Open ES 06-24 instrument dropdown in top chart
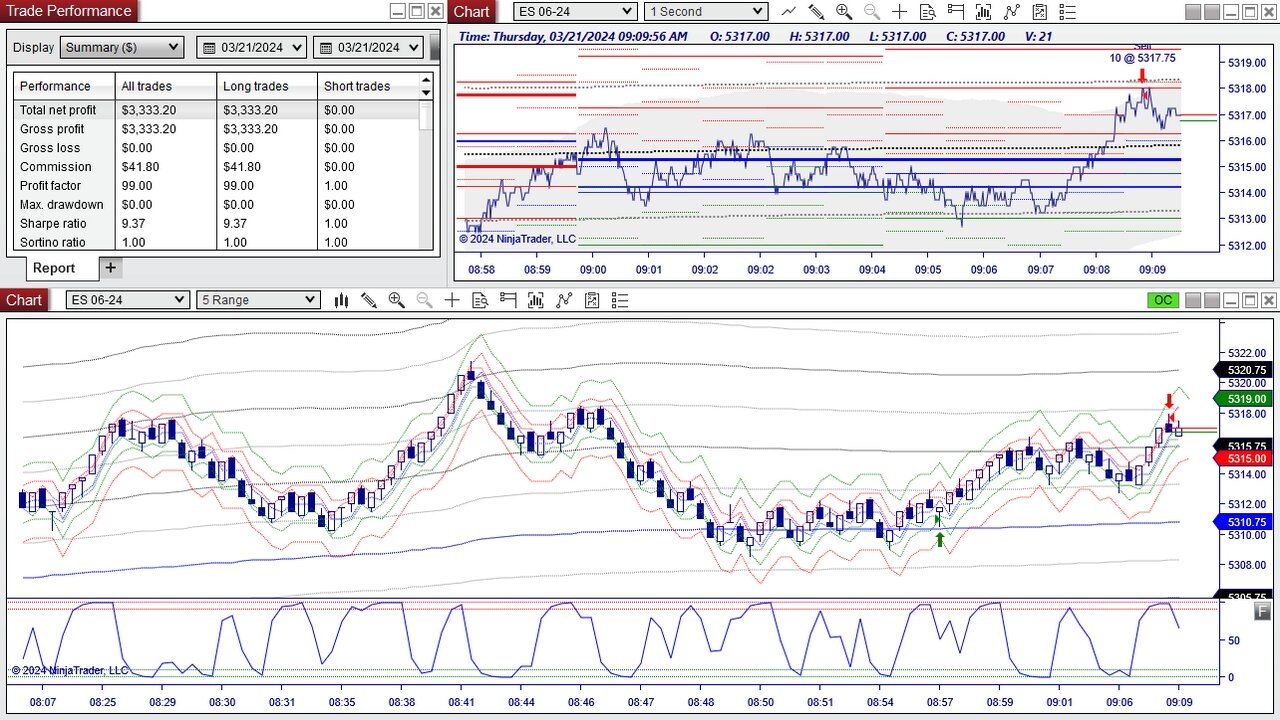This screenshot has width=1280, height=720. point(575,11)
